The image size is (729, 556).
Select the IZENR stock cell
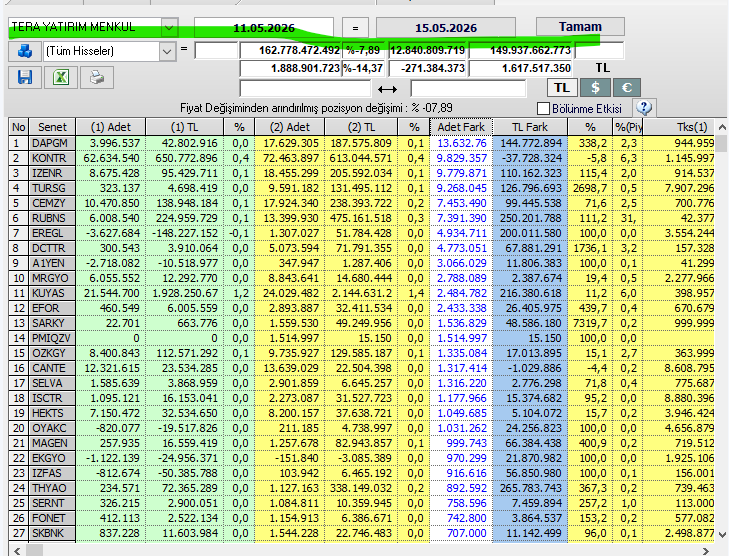[52, 173]
